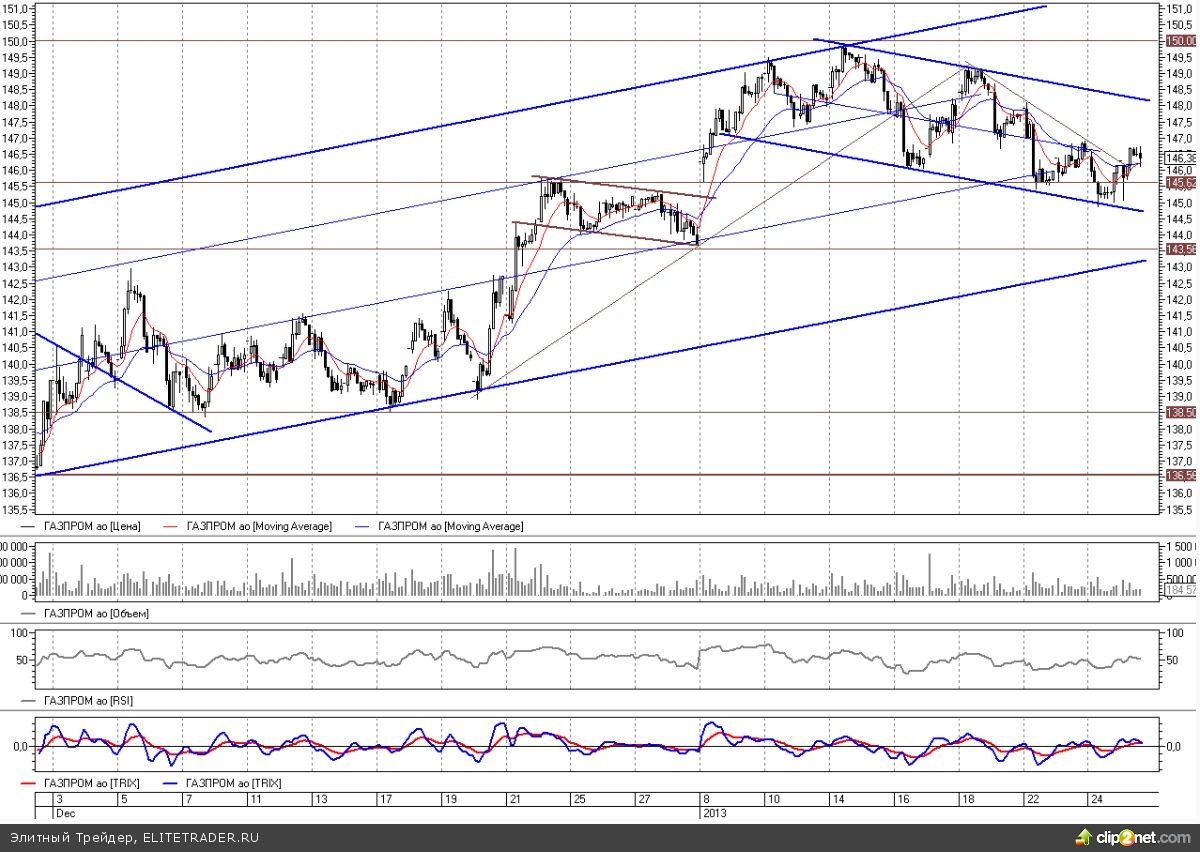Click the red TRIX legend line marker
This screenshot has height=852, width=1200.
click(28, 784)
